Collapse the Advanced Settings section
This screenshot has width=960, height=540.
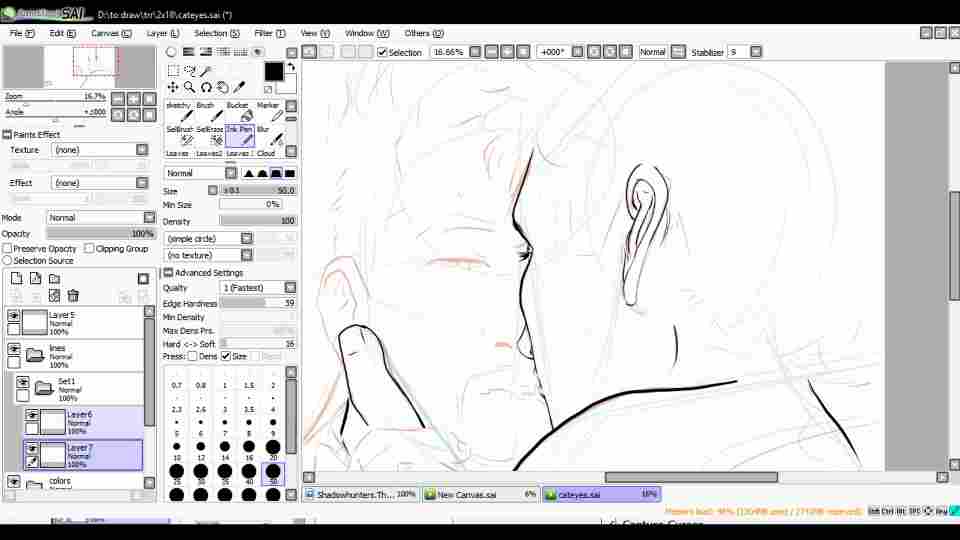[168, 272]
